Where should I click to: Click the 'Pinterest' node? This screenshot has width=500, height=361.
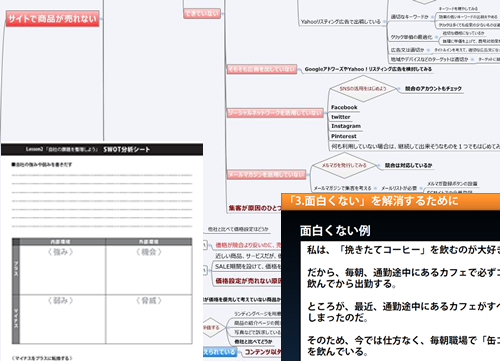click(x=344, y=136)
